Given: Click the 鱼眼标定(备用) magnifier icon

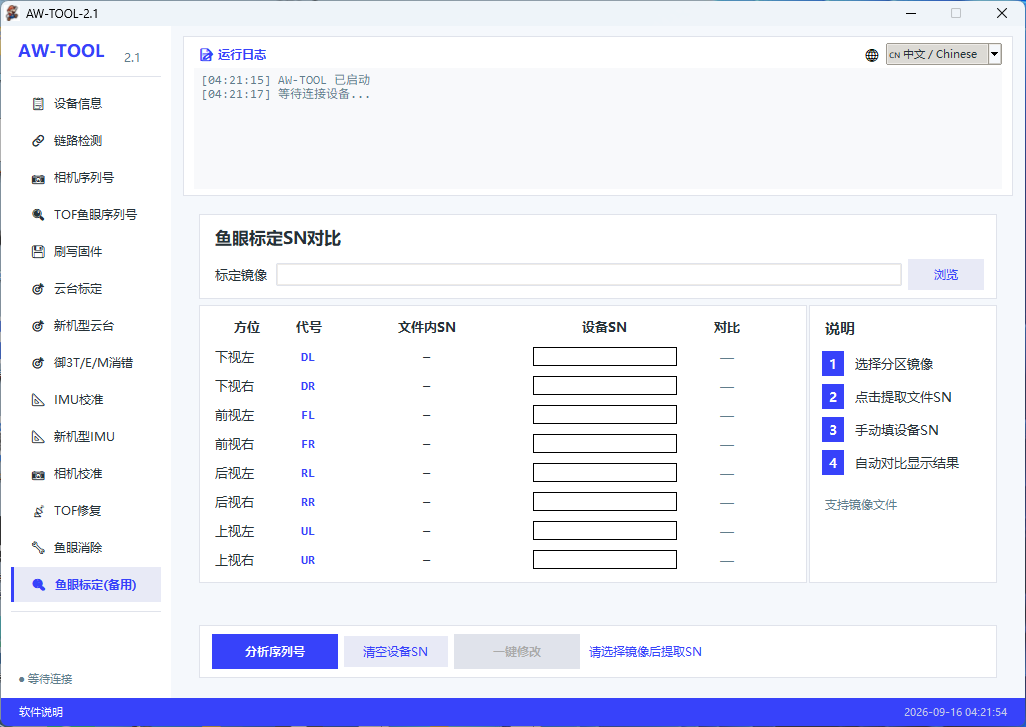Looking at the screenshot, I should [39, 584].
